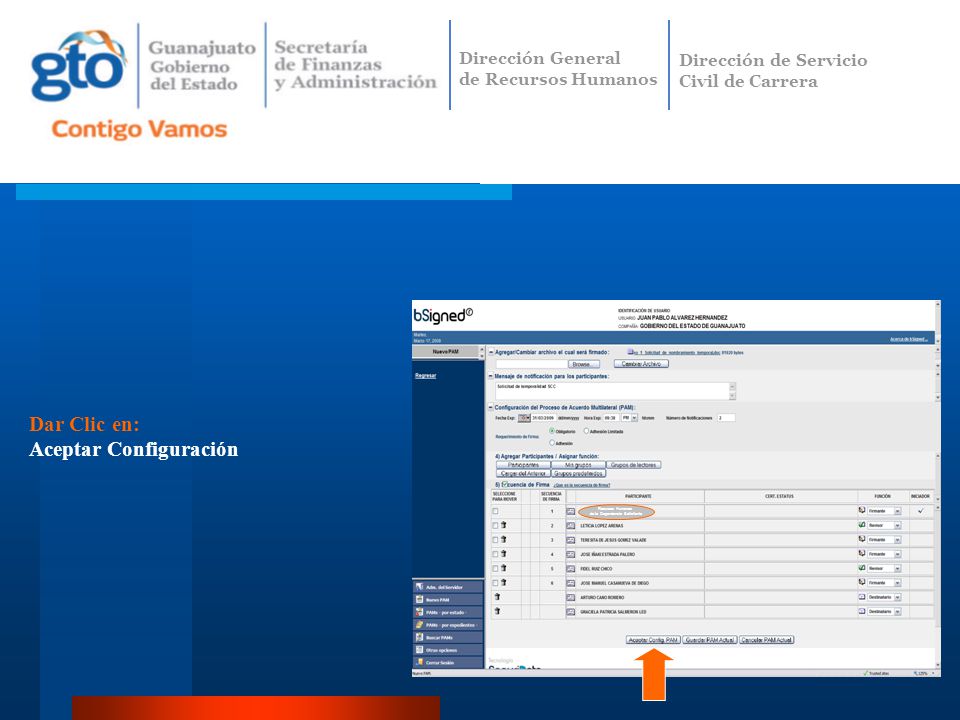The width and height of the screenshot is (960, 720).
Task: Click the contact card icon for Jose Iñaki Estrada
Action: [571, 555]
